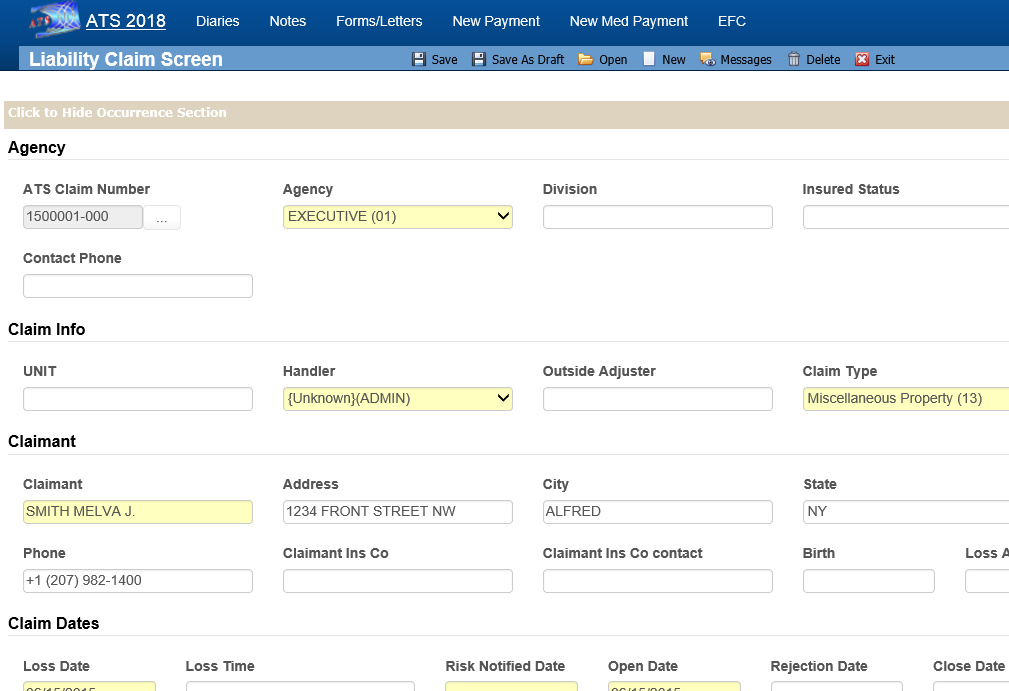The width and height of the screenshot is (1009, 691).
Task: Click into the Contact Phone field
Action: (x=138, y=286)
